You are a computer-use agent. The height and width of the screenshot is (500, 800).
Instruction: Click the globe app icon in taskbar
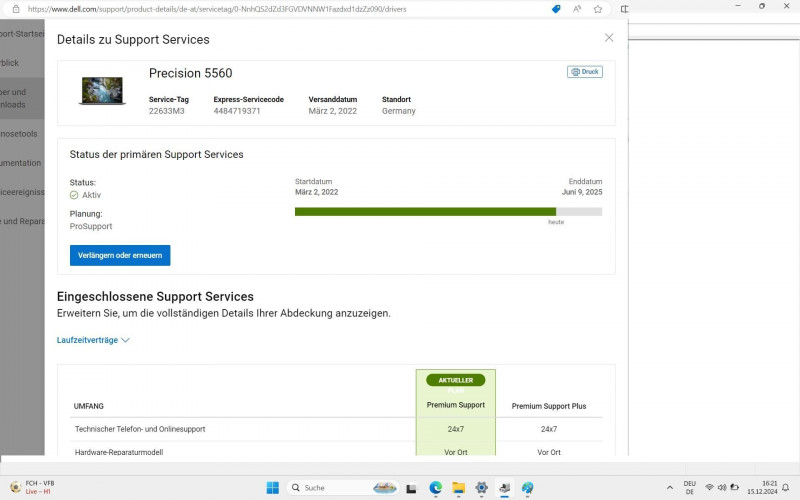point(528,488)
